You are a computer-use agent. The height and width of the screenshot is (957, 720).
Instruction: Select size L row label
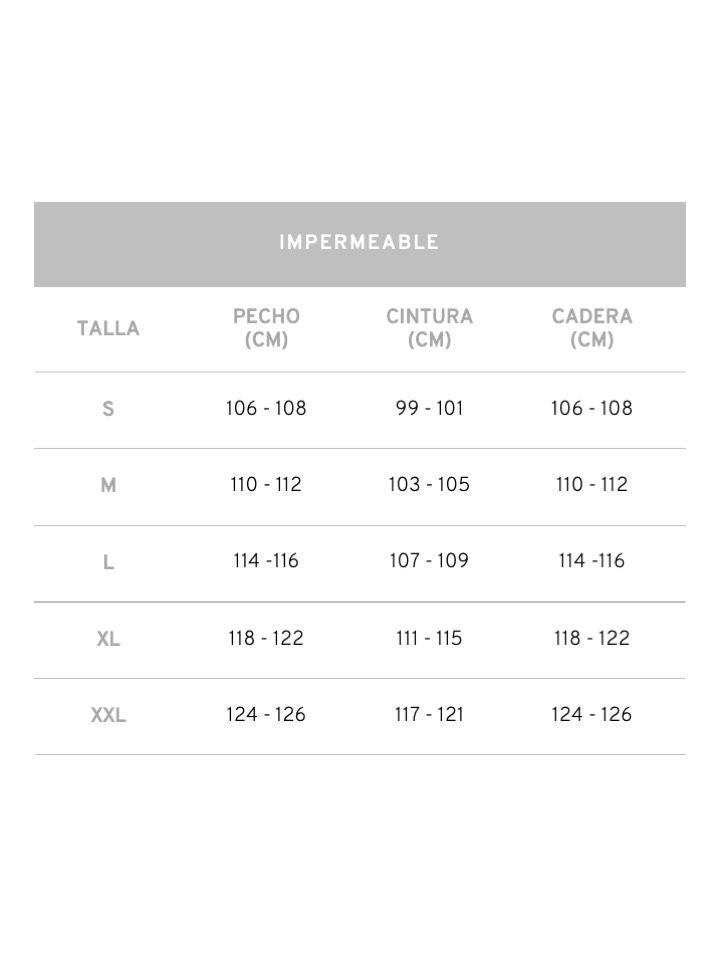click(108, 562)
